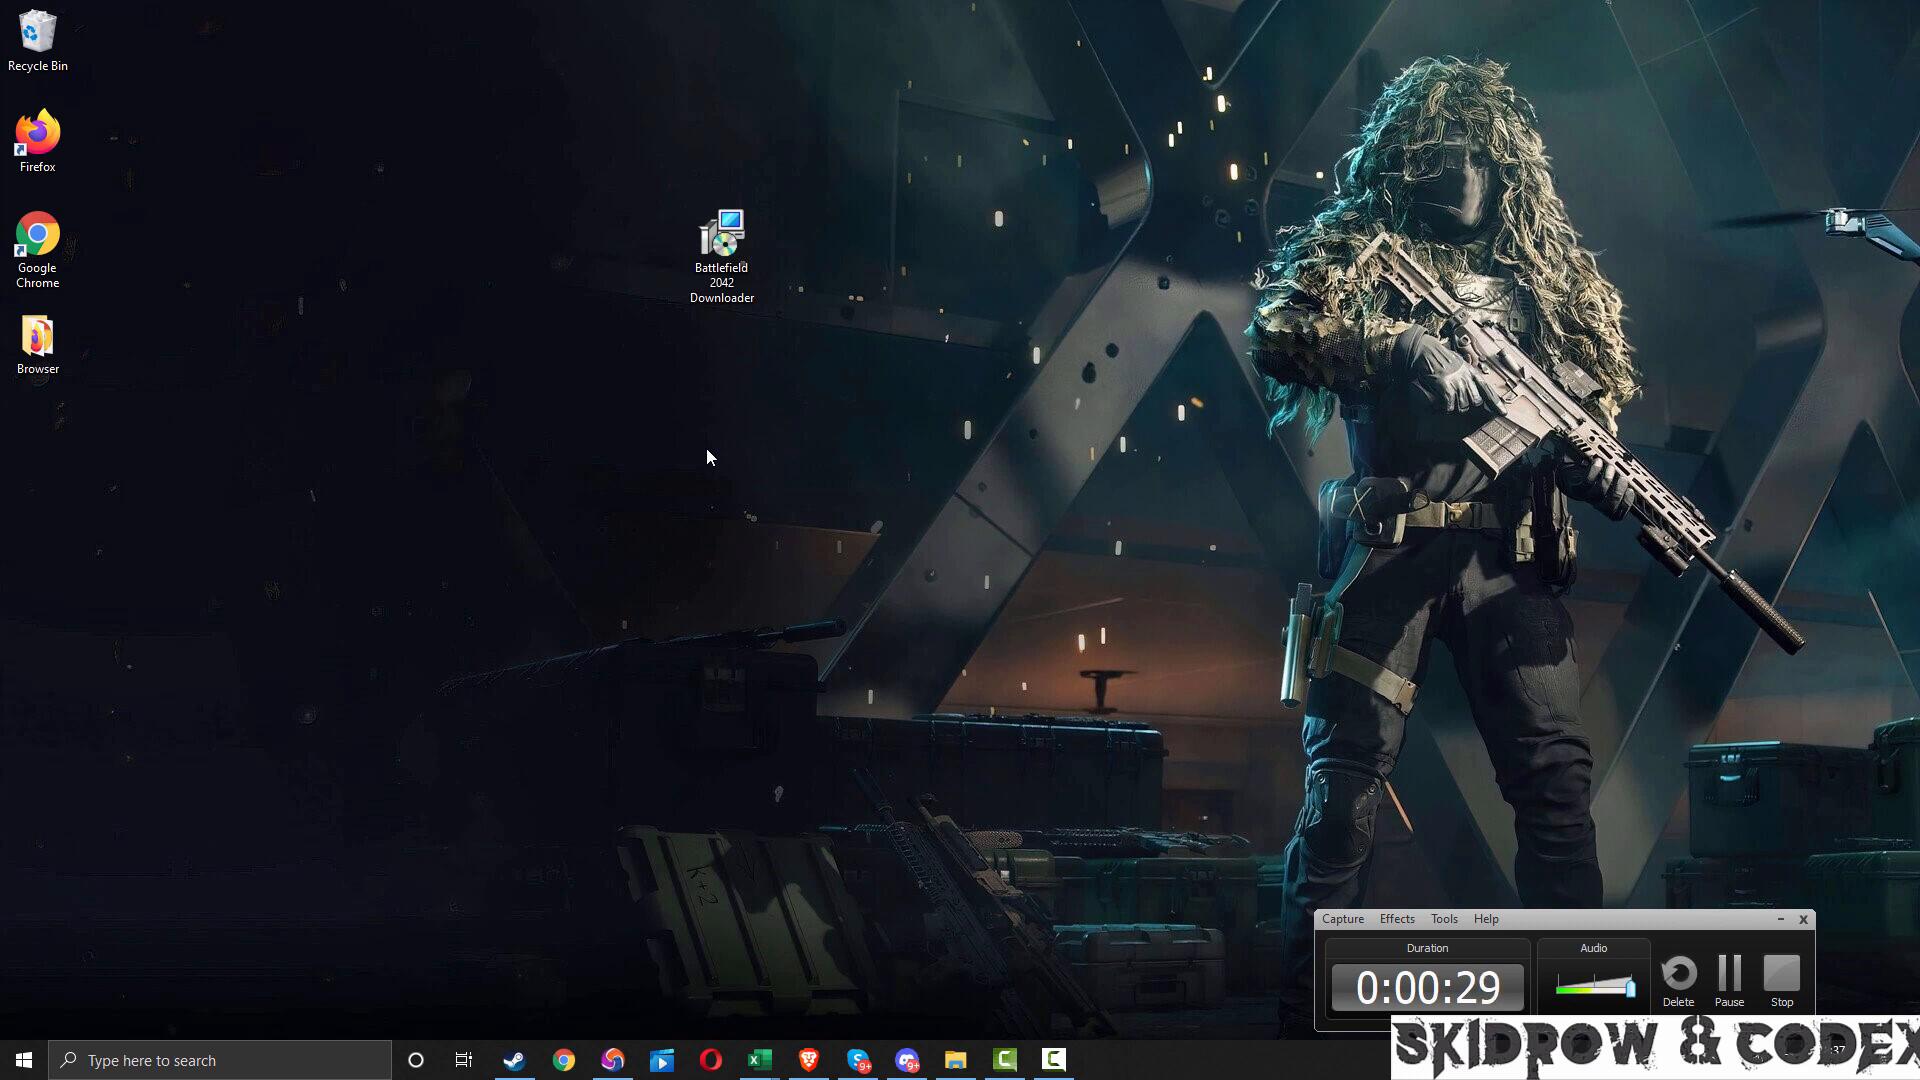Viewport: 1920px width, 1080px height.
Task: Open Battlefield 2042 Downloader desktop icon
Action: coord(721,236)
